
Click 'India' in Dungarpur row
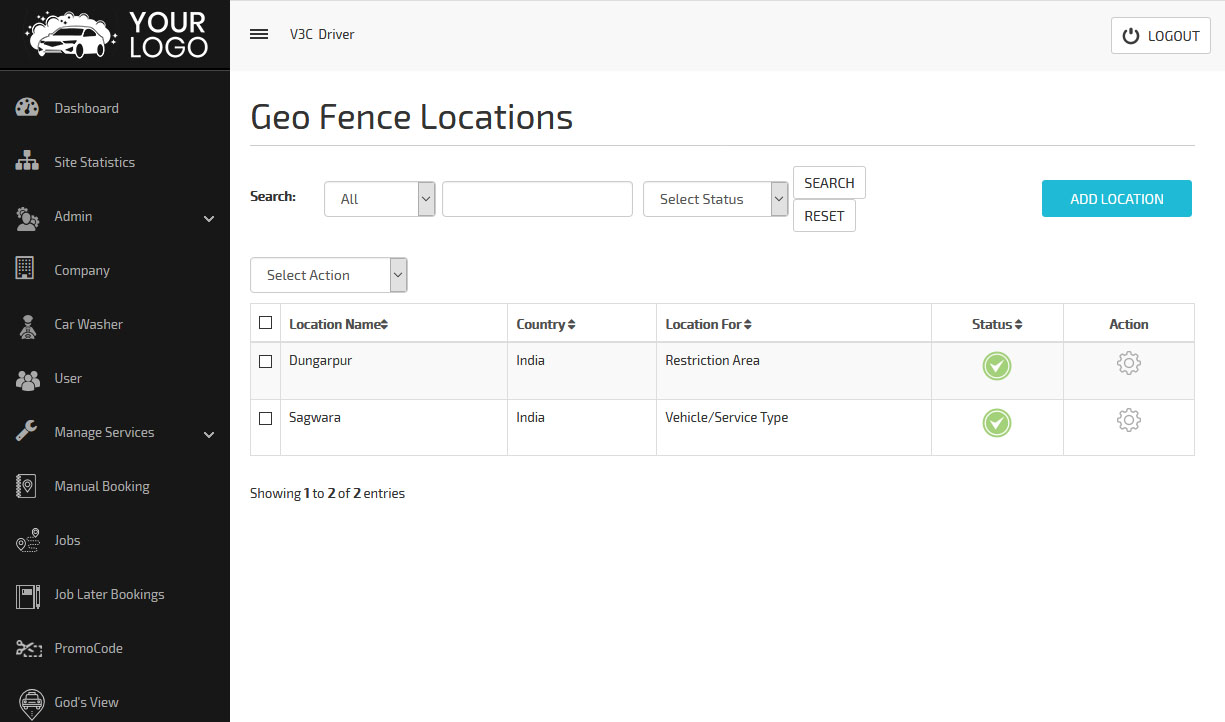(x=530, y=360)
